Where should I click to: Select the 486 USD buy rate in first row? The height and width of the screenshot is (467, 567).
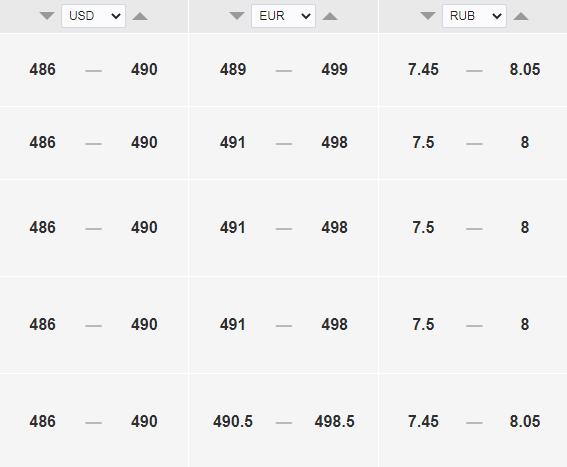(43, 69)
